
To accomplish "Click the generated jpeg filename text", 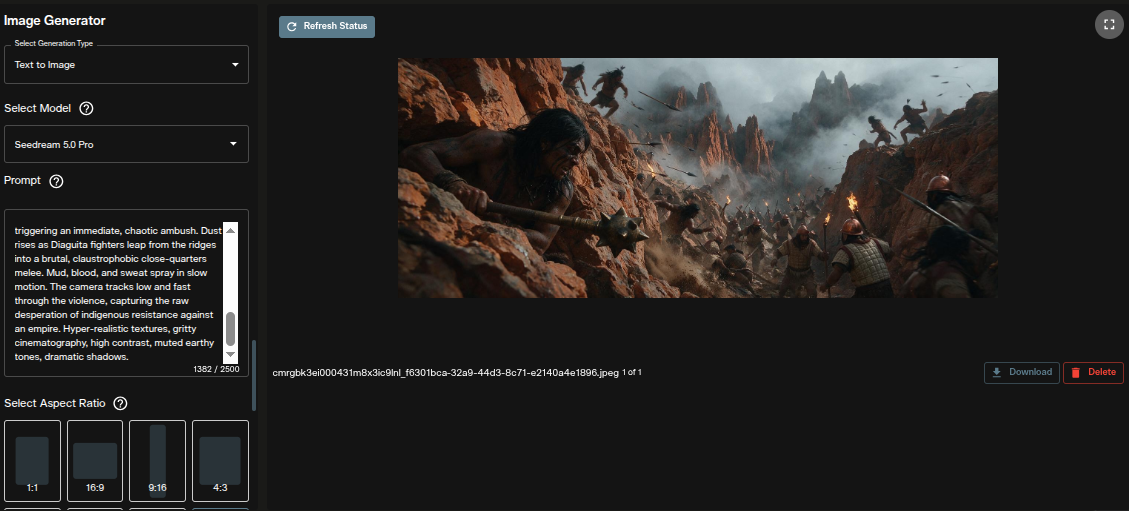I will pyautogui.click(x=446, y=373).
